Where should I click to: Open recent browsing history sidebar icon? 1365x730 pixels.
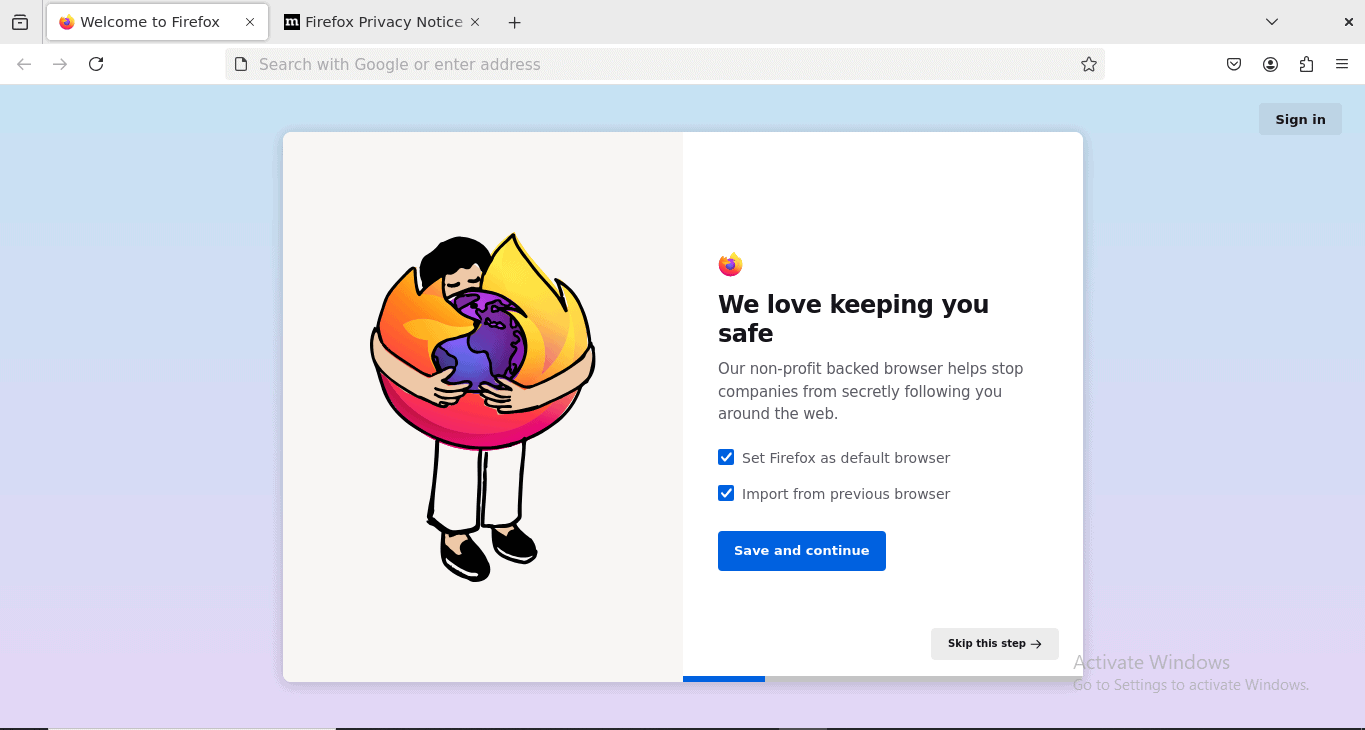pyautogui.click(x=19, y=21)
